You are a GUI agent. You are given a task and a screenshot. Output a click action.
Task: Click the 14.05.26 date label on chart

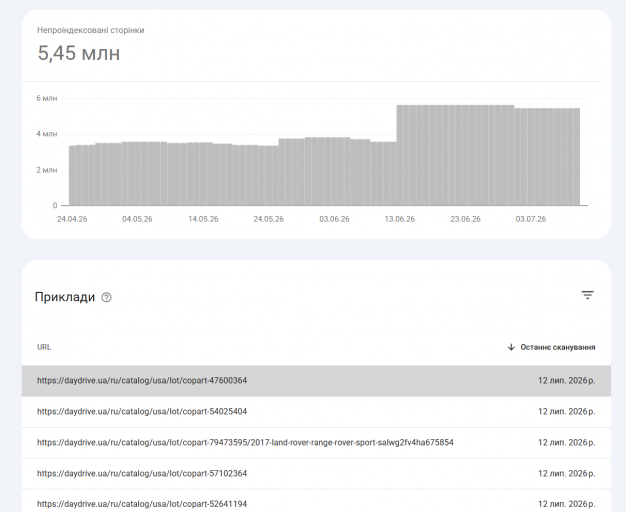click(x=203, y=219)
